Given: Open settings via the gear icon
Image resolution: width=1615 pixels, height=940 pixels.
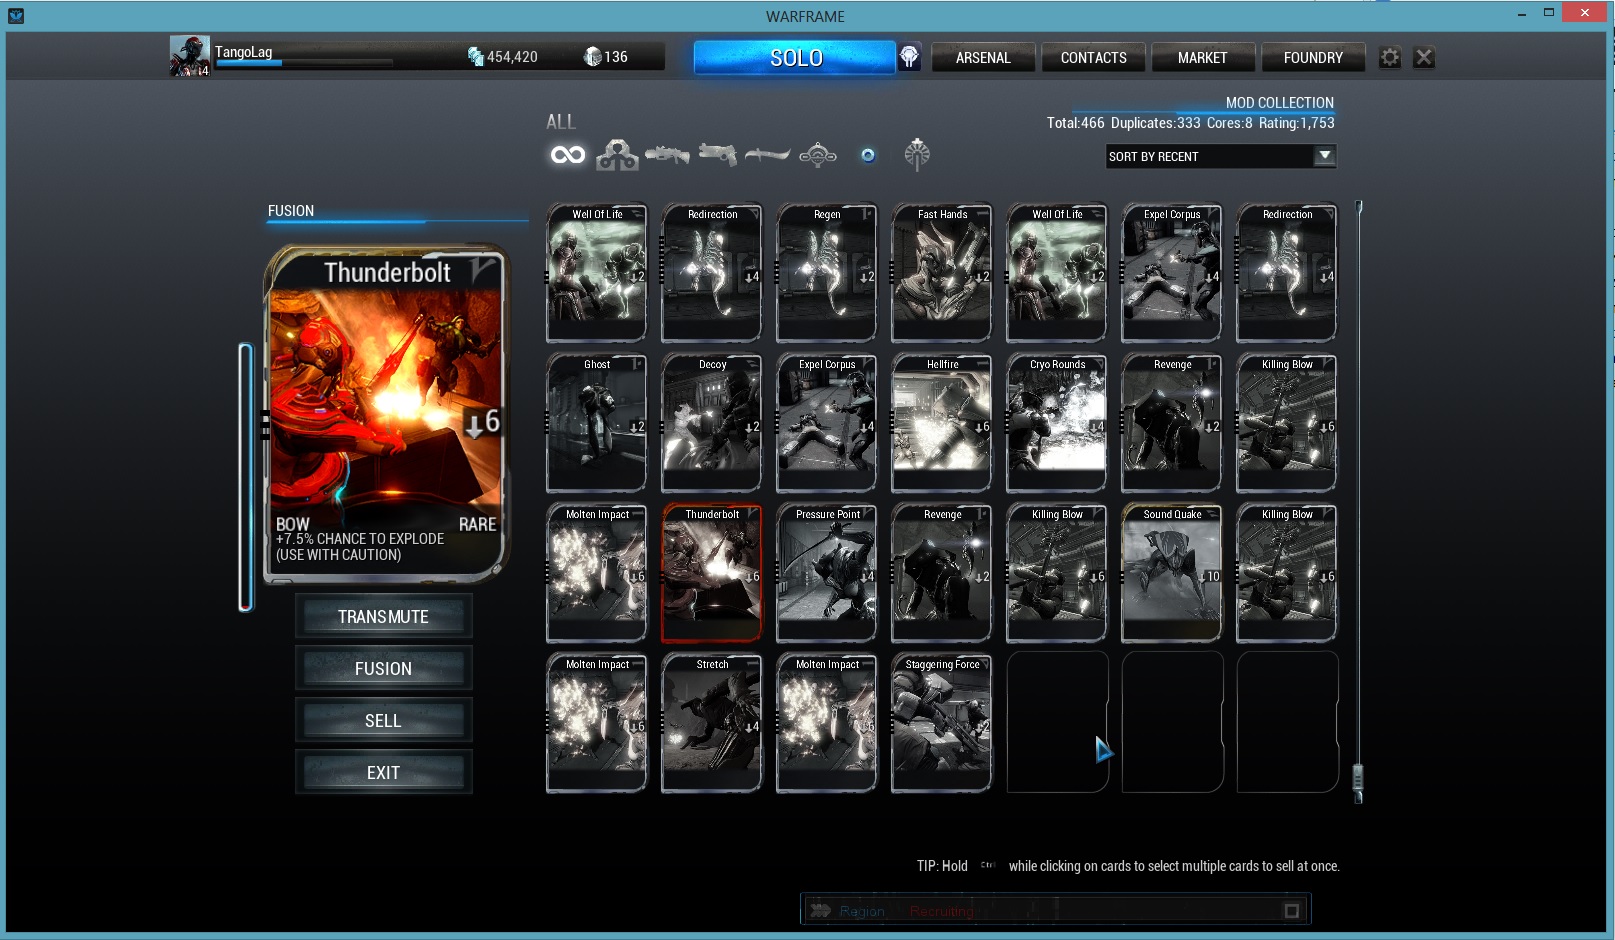Looking at the screenshot, I should click(x=1390, y=58).
